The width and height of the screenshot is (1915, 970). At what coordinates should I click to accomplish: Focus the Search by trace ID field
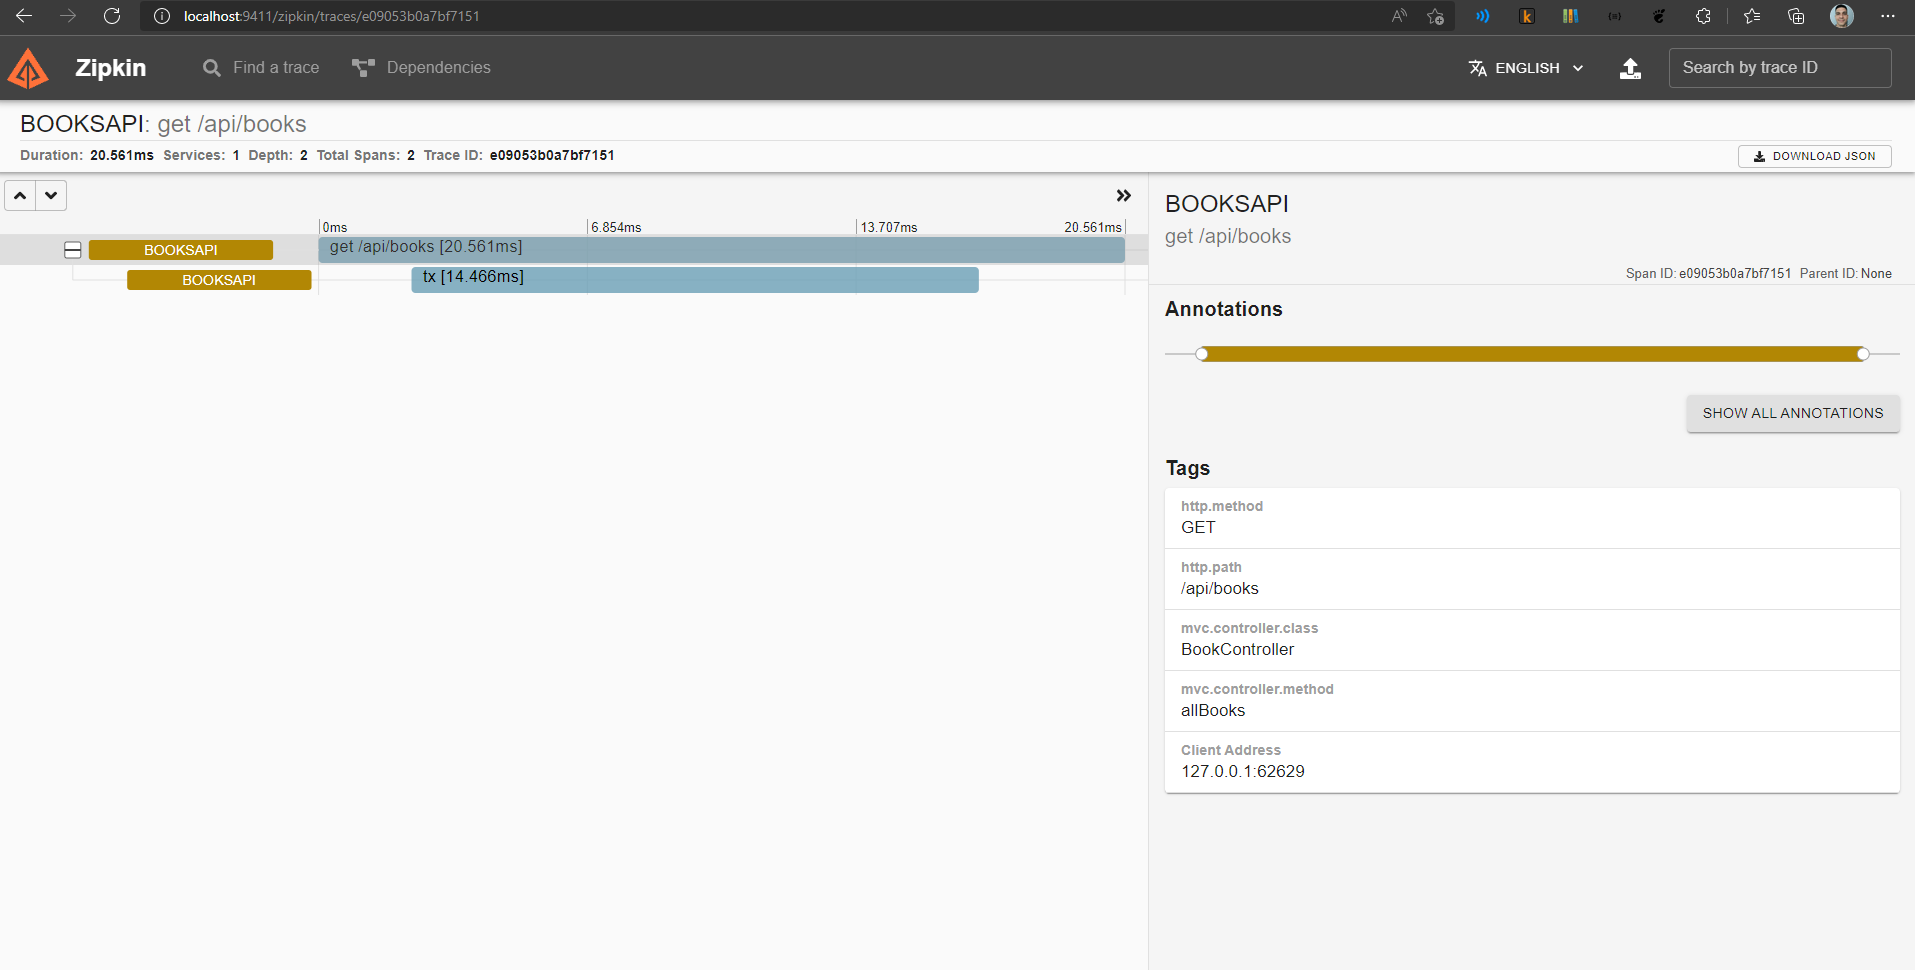1780,68
